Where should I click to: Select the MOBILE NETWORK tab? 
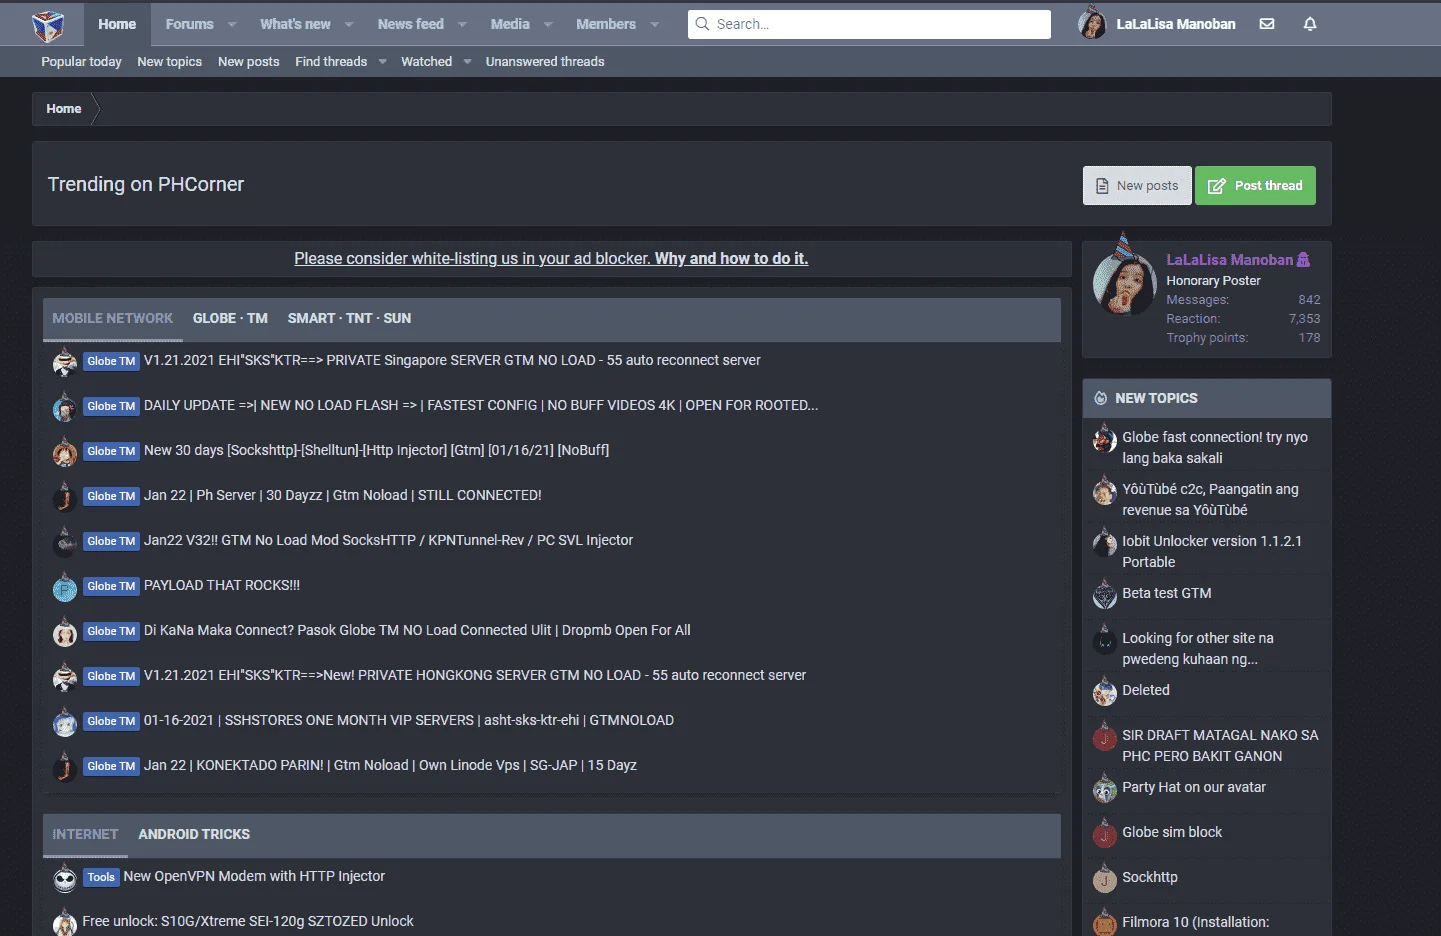click(x=112, y=318)
